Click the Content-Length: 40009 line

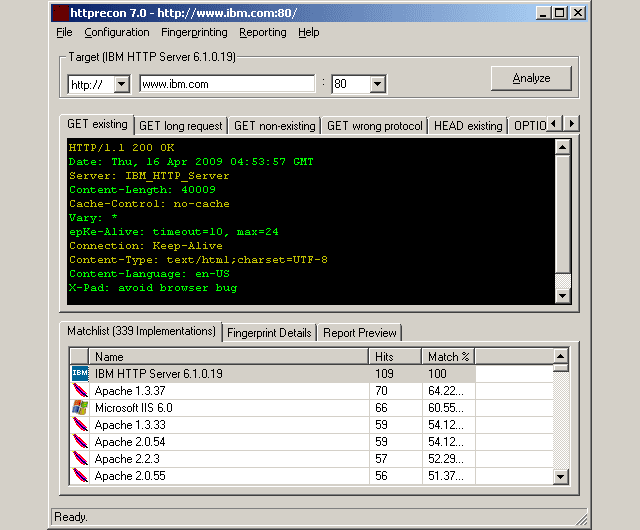142,189
